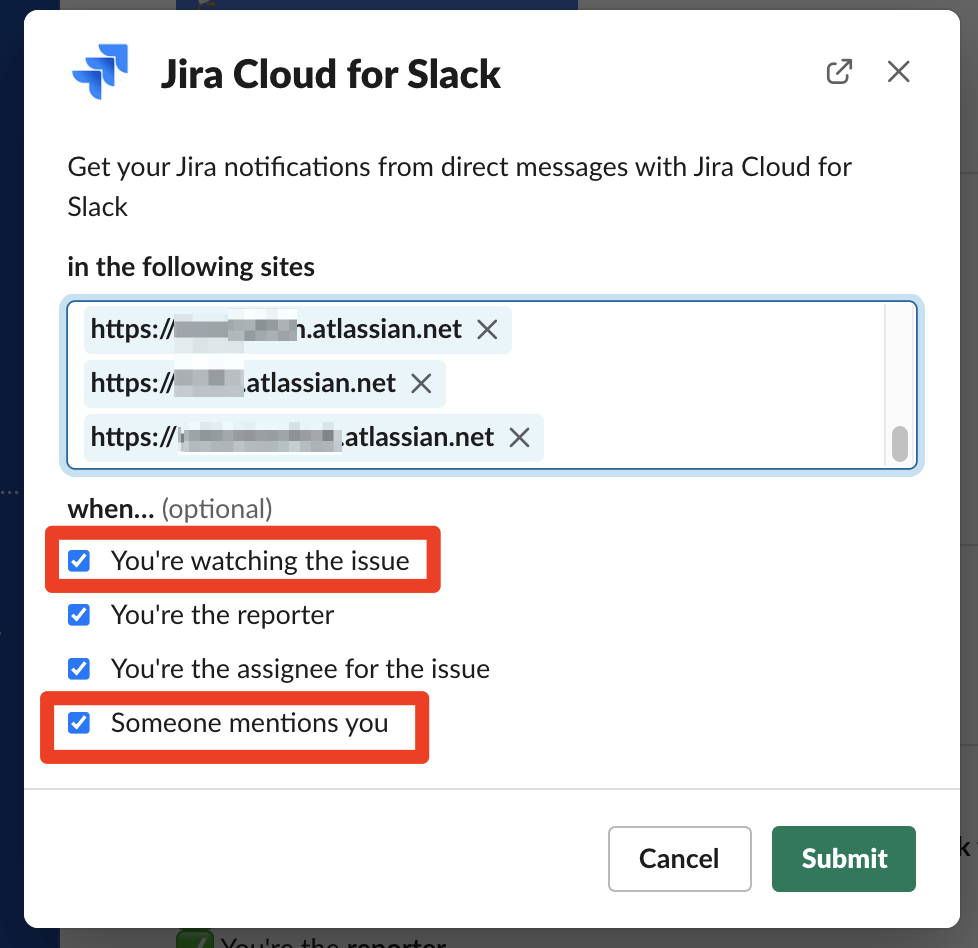Cancel the notification settings dialog

(x=679, y=859)
